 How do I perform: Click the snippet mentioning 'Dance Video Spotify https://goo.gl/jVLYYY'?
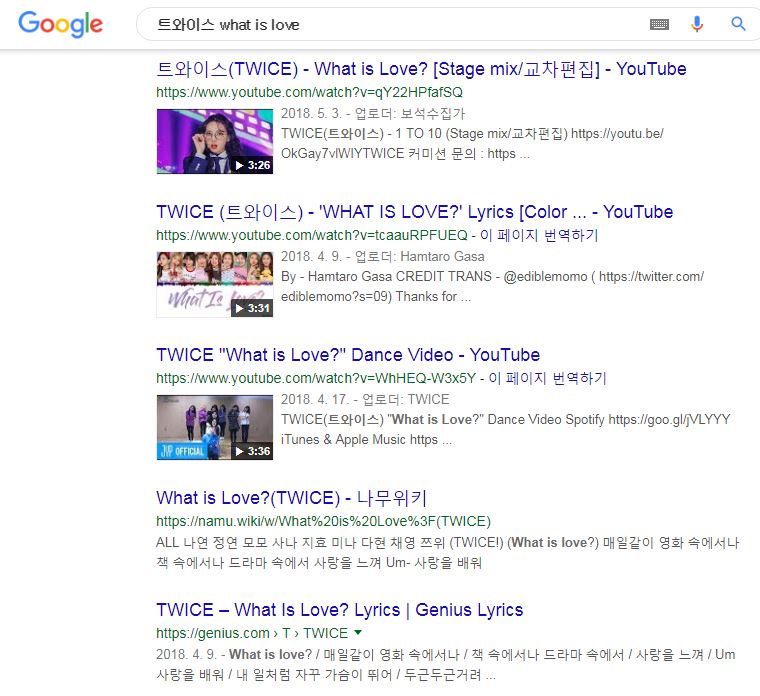click(x=506, y=429)
